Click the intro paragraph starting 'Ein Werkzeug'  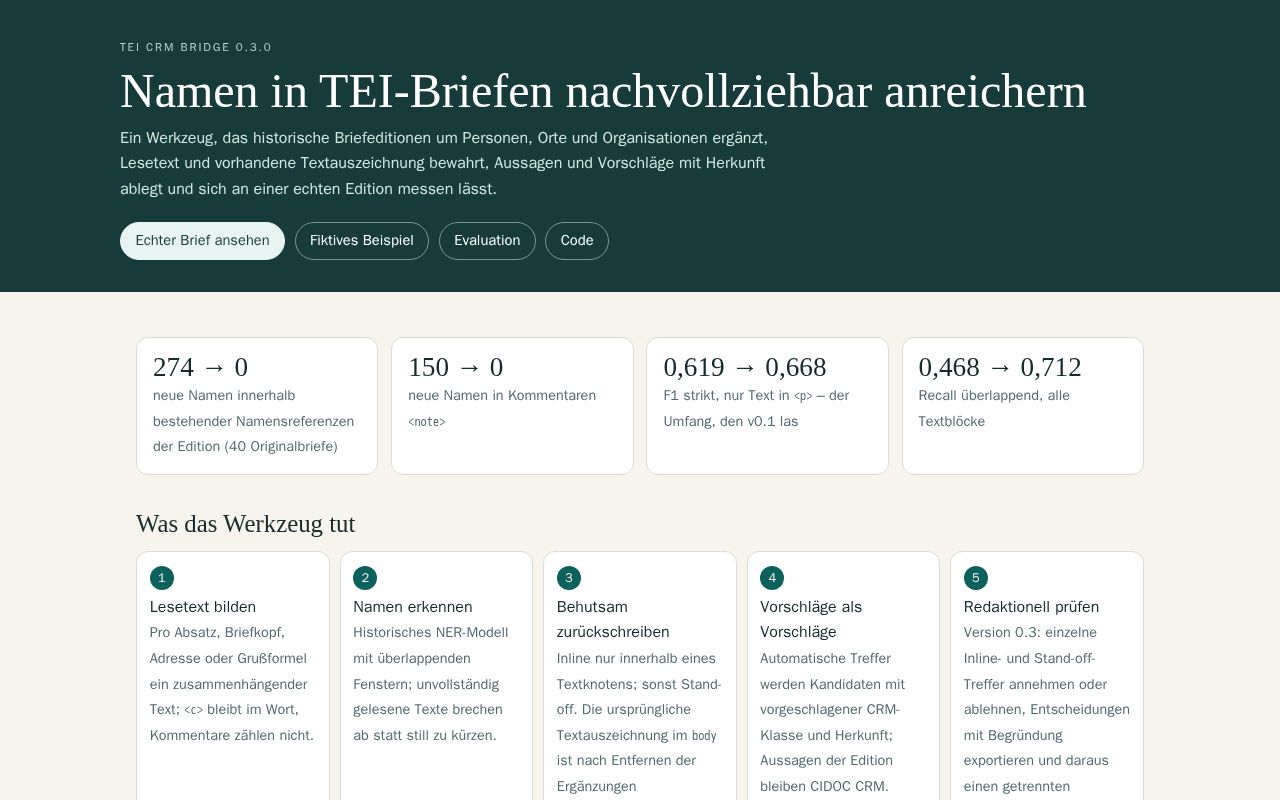pos(444,163)
